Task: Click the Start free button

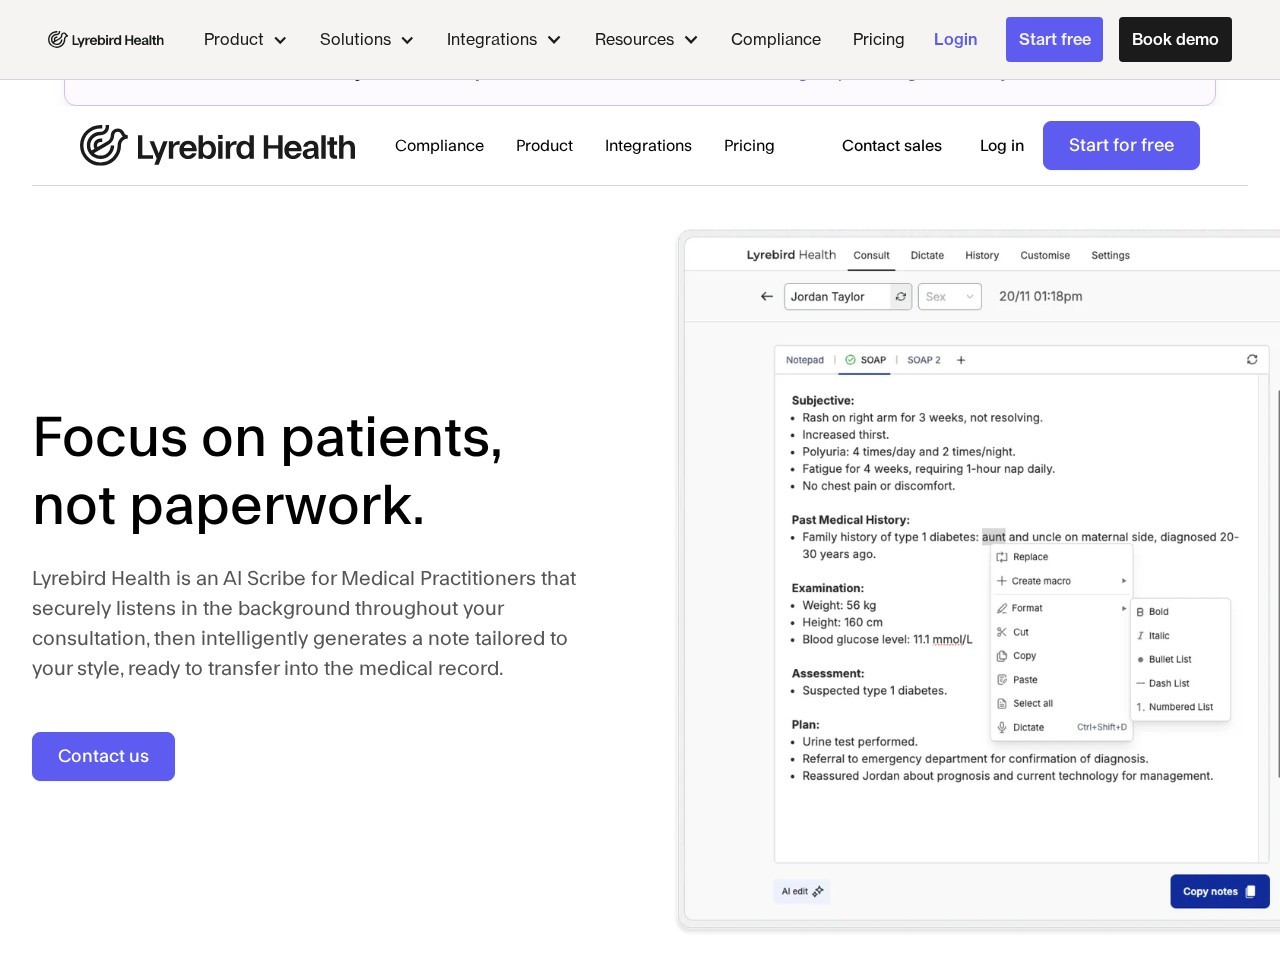Action: (x=1054, y=40)
